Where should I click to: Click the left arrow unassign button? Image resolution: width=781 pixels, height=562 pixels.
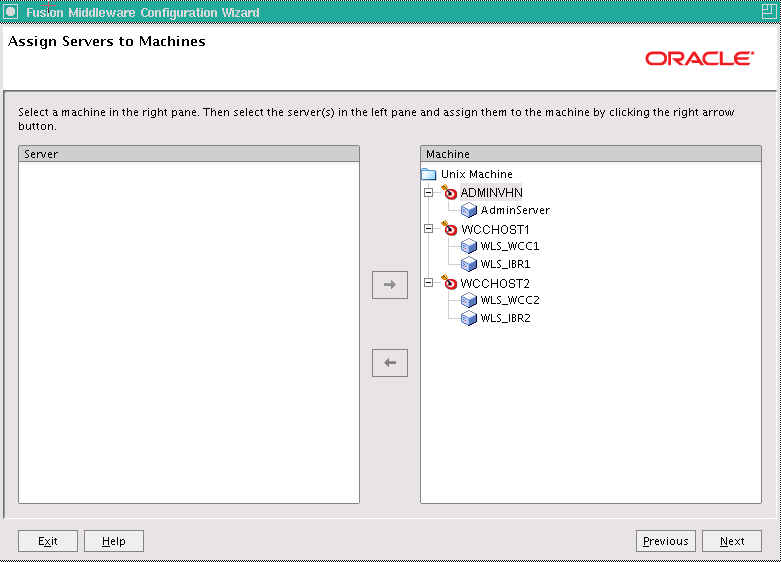point(390,363)
